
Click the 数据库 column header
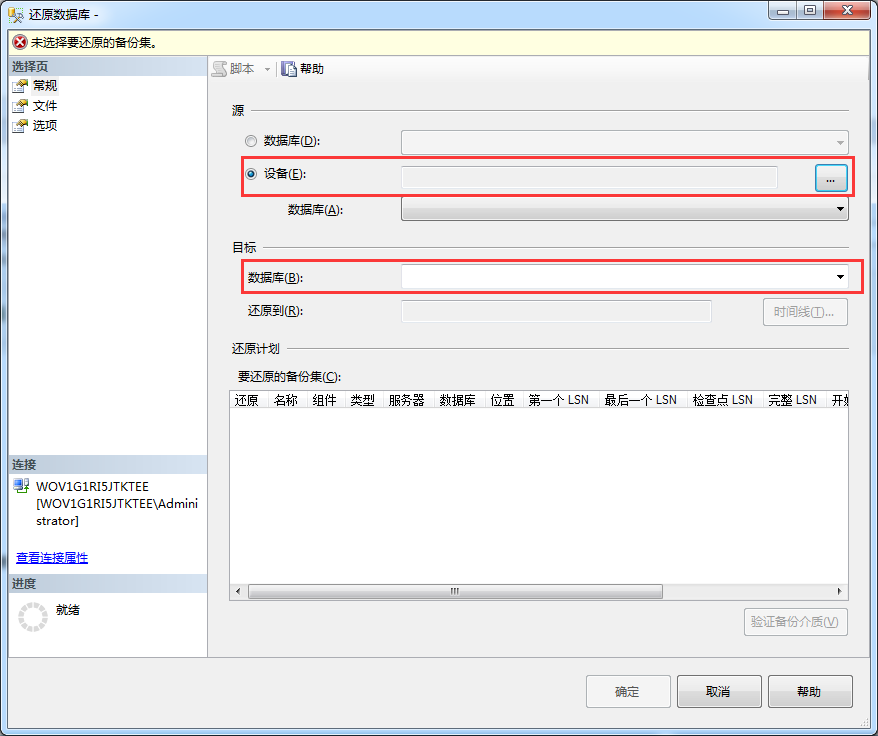click(457, 400)
